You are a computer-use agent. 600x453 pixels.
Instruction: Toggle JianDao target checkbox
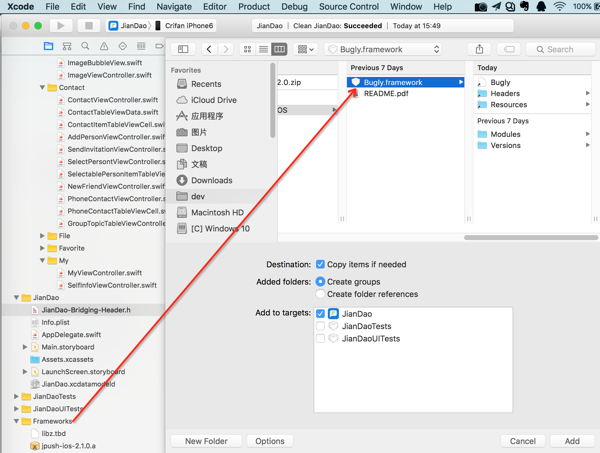(x=320, y=314)
